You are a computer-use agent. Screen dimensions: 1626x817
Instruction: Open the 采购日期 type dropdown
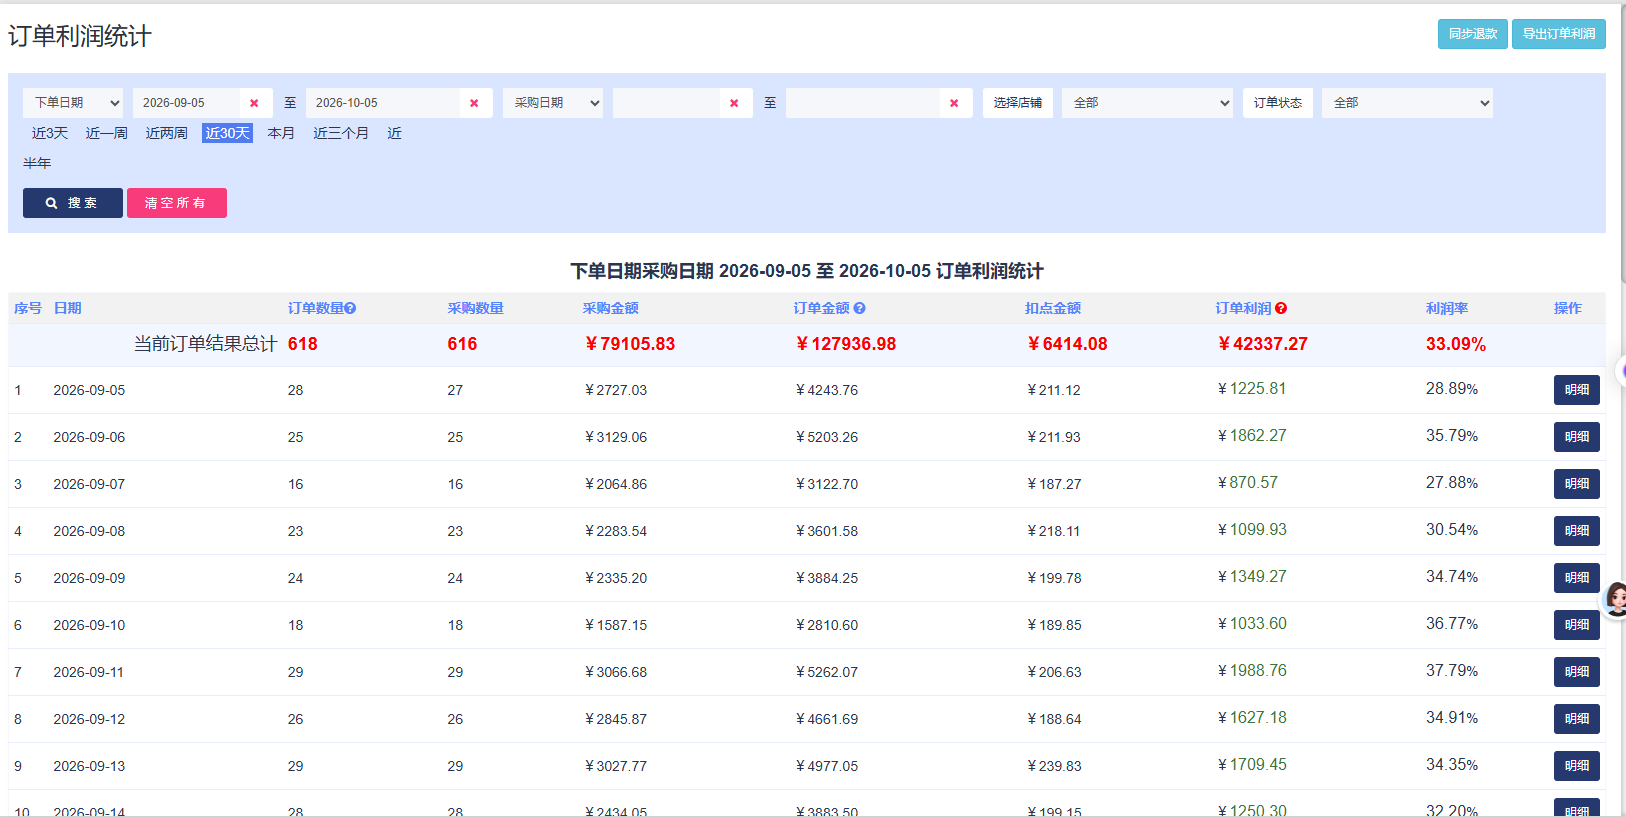tap(553, 103)
